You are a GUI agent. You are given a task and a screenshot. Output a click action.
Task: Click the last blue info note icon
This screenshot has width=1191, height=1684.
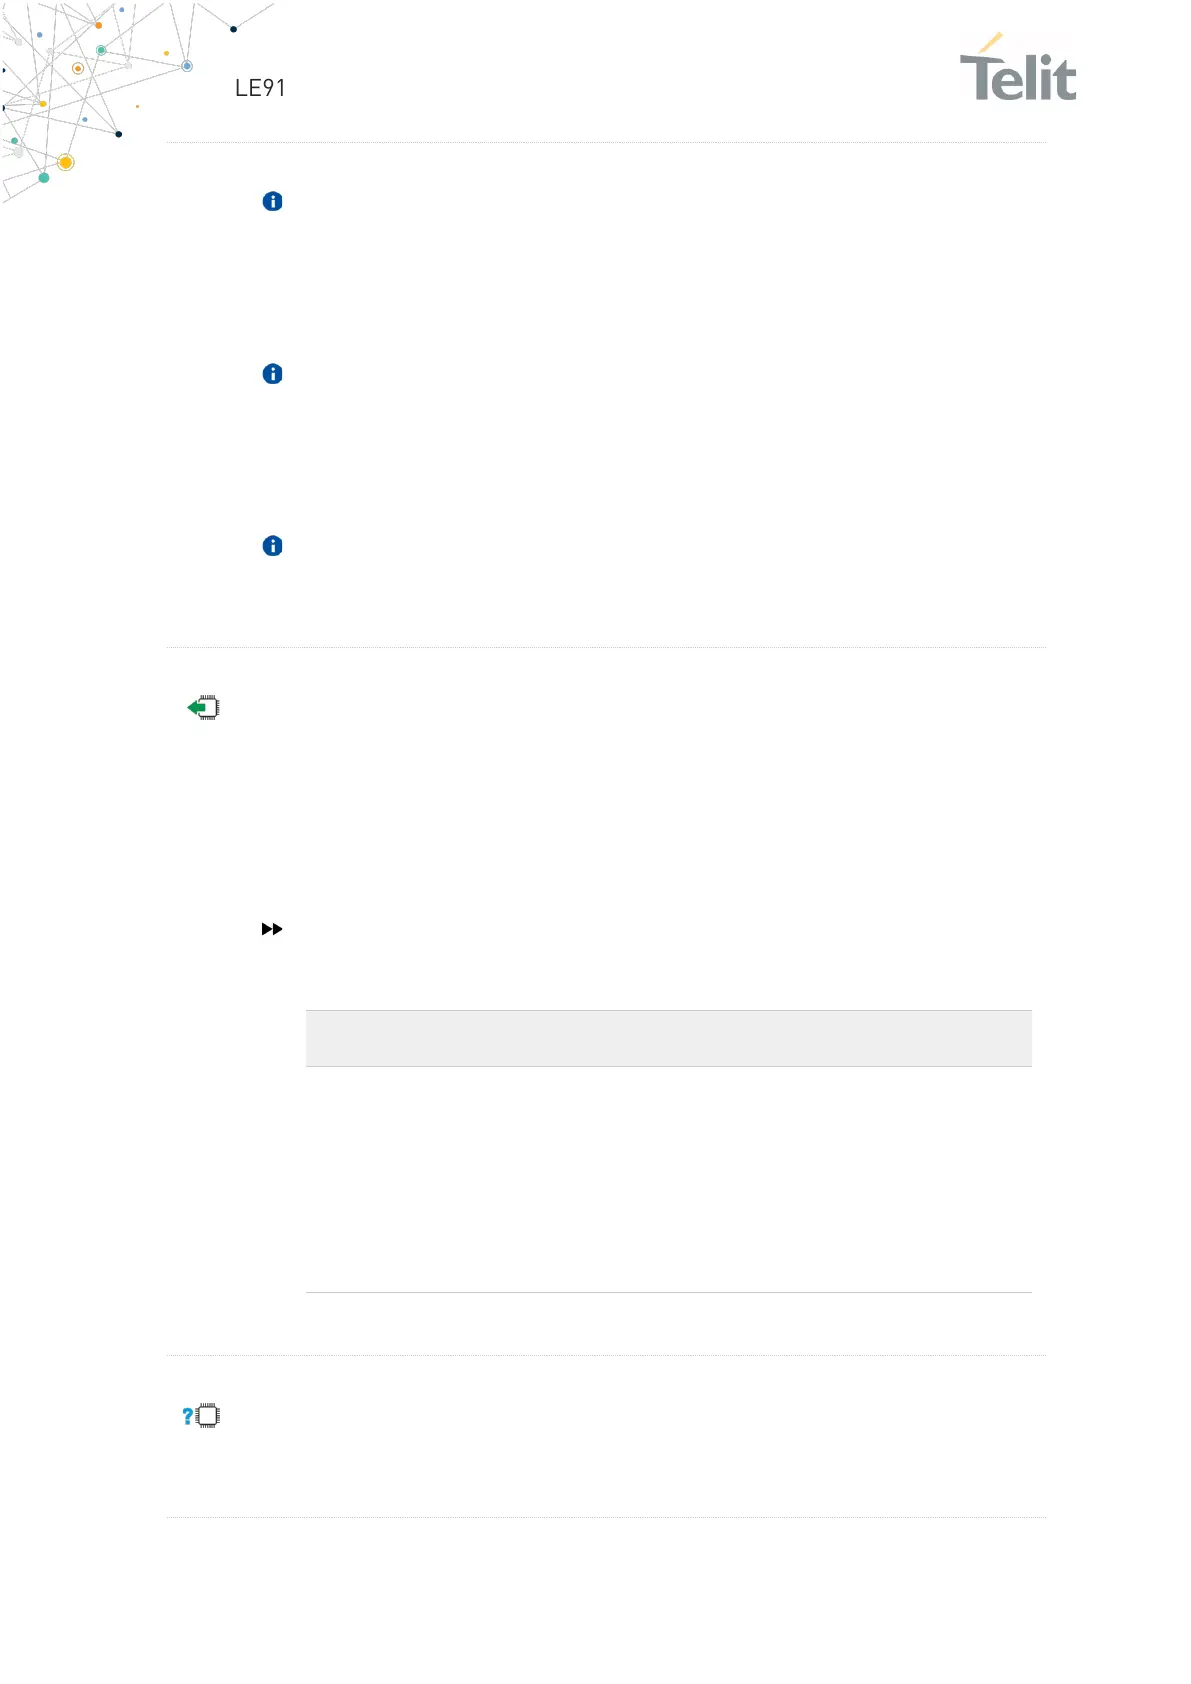(272, 546)
